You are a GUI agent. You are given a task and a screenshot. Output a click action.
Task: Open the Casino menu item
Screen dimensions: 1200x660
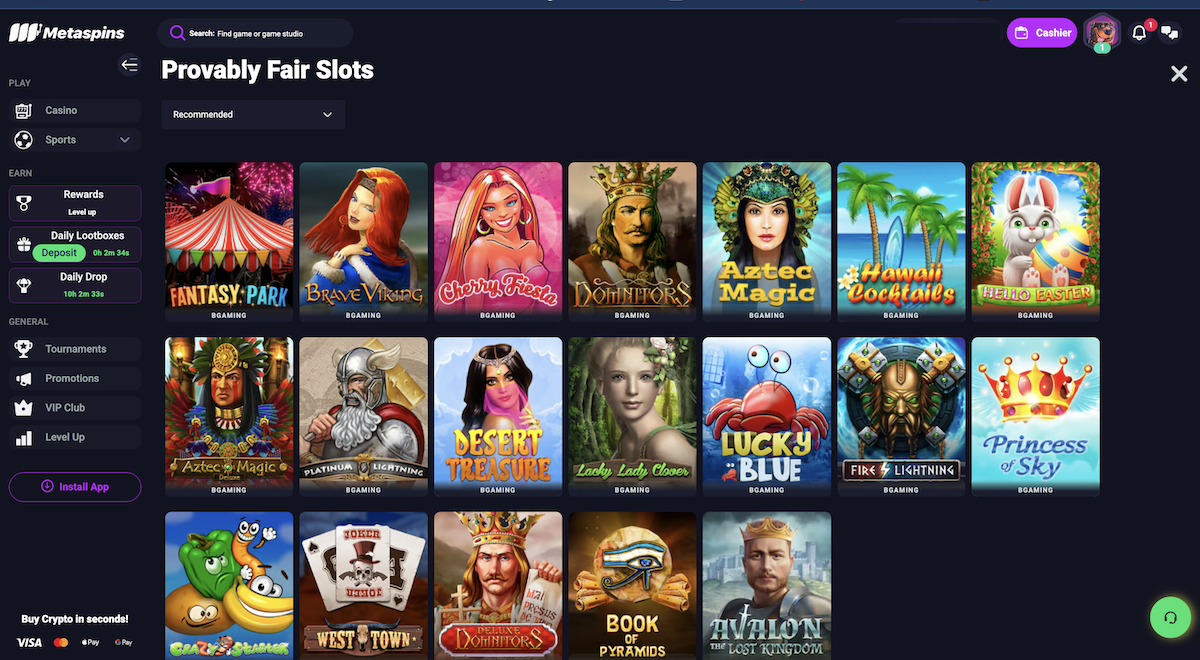(x=75, y=110)
